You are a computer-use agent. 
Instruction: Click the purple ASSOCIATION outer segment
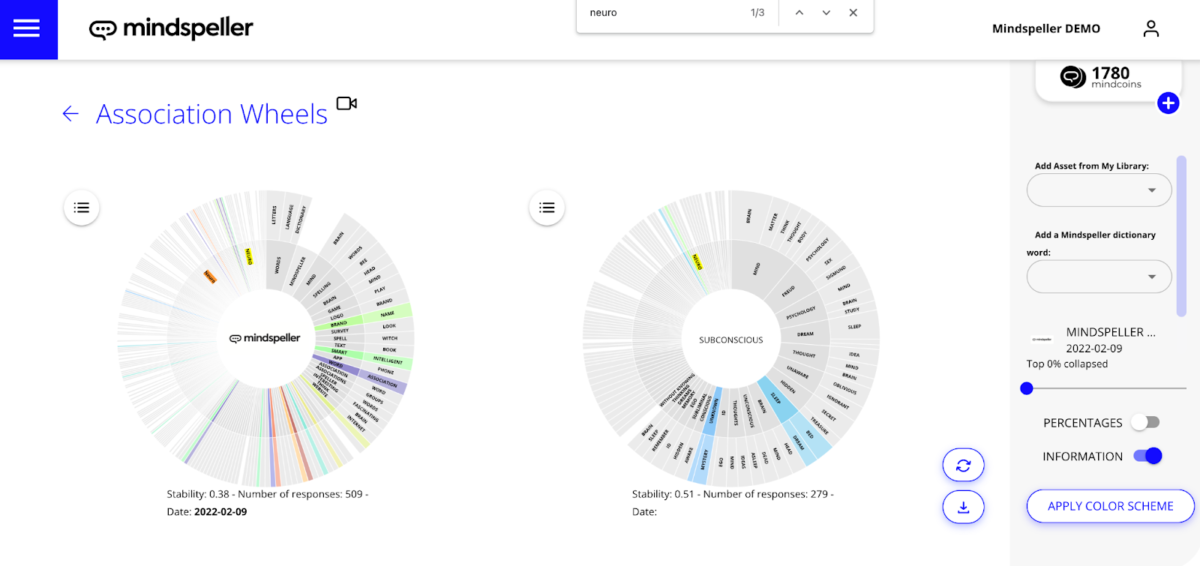coord(382,381)
